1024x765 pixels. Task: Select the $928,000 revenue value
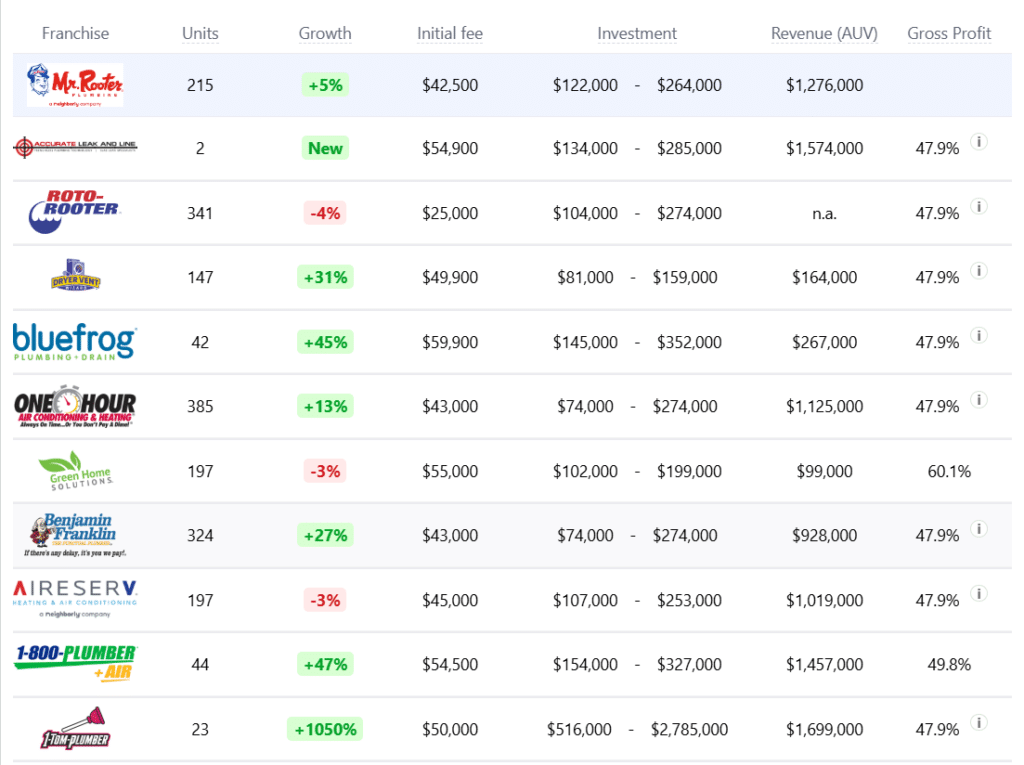[824, 535]
